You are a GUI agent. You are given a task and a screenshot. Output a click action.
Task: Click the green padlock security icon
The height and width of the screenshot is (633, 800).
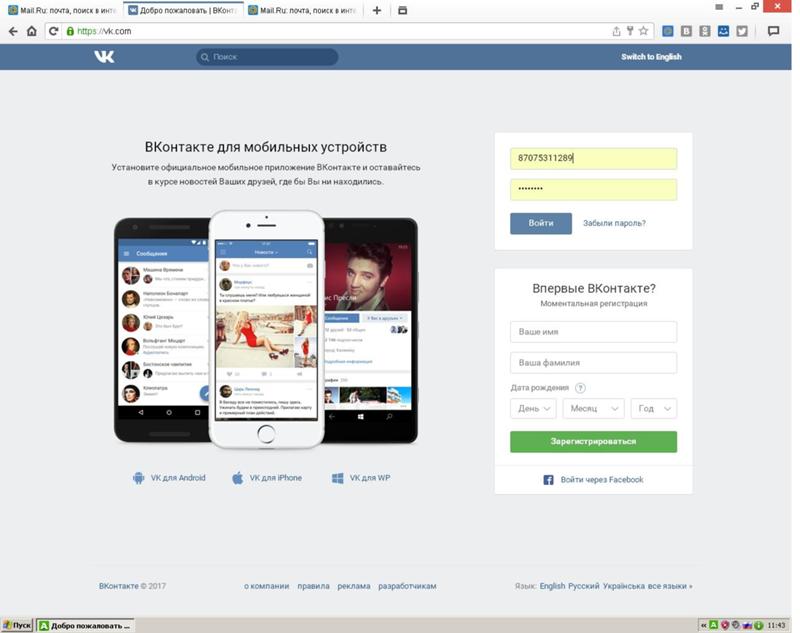coord(70,31)
